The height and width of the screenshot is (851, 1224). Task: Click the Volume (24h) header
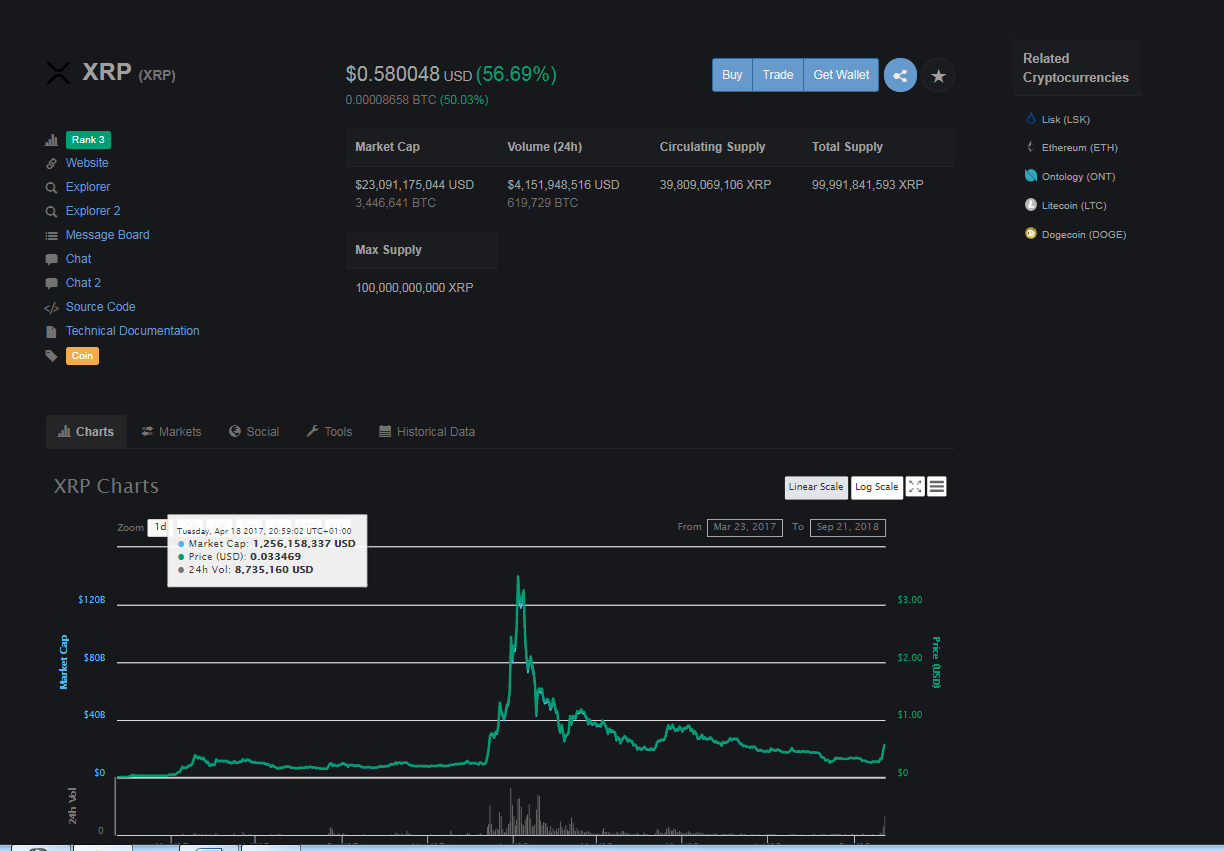(545, 147)
